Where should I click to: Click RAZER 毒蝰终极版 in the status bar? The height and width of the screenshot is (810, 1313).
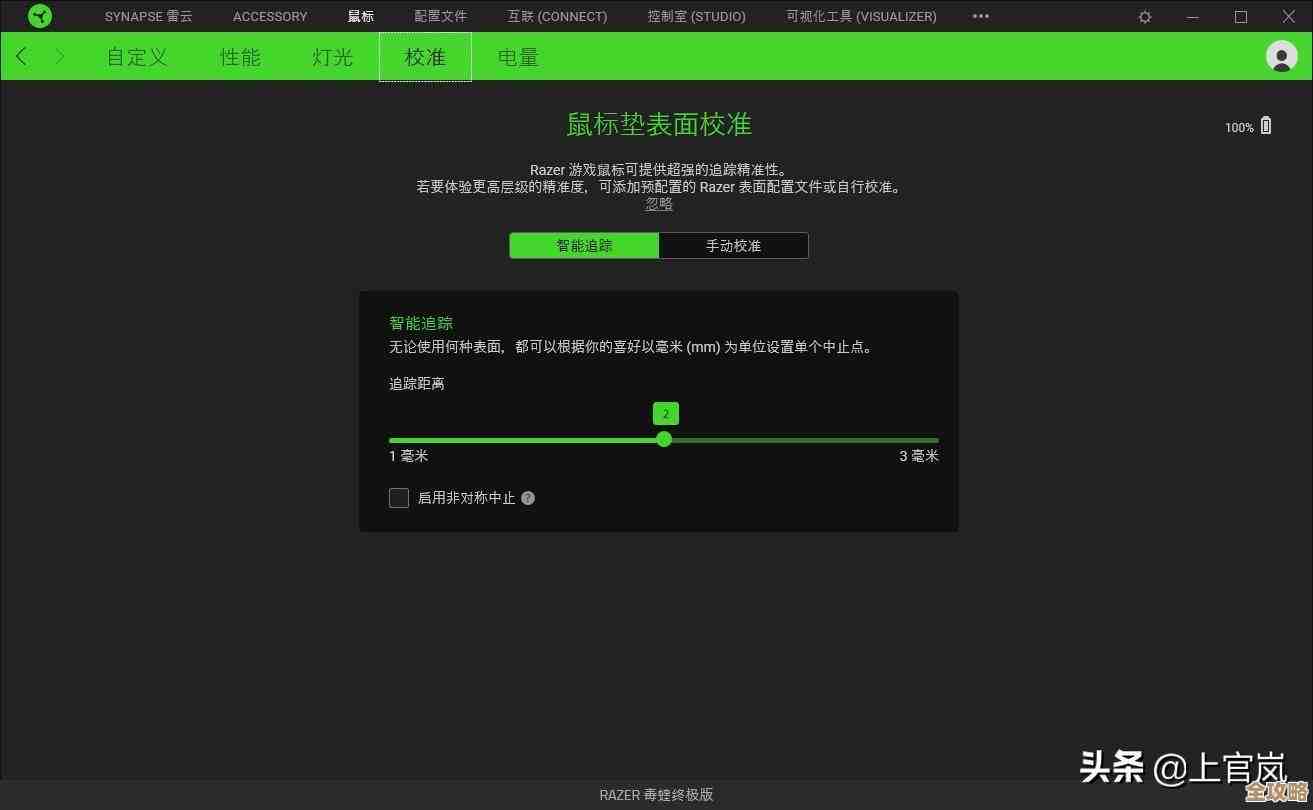[x=656, y=795]
